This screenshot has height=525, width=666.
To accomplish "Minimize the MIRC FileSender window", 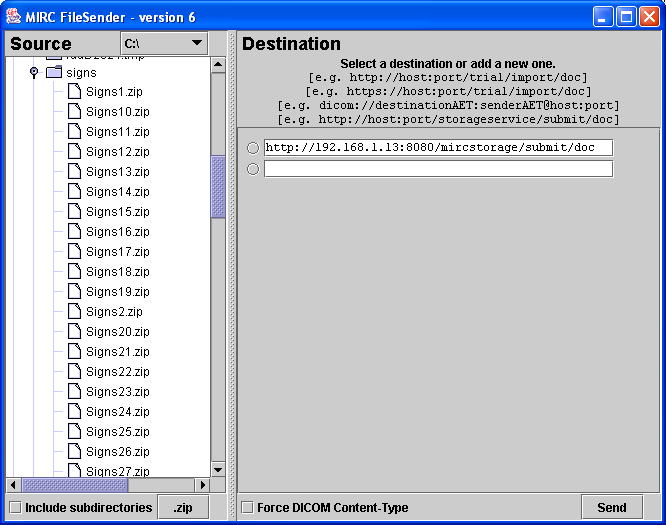I will (603, 17).
